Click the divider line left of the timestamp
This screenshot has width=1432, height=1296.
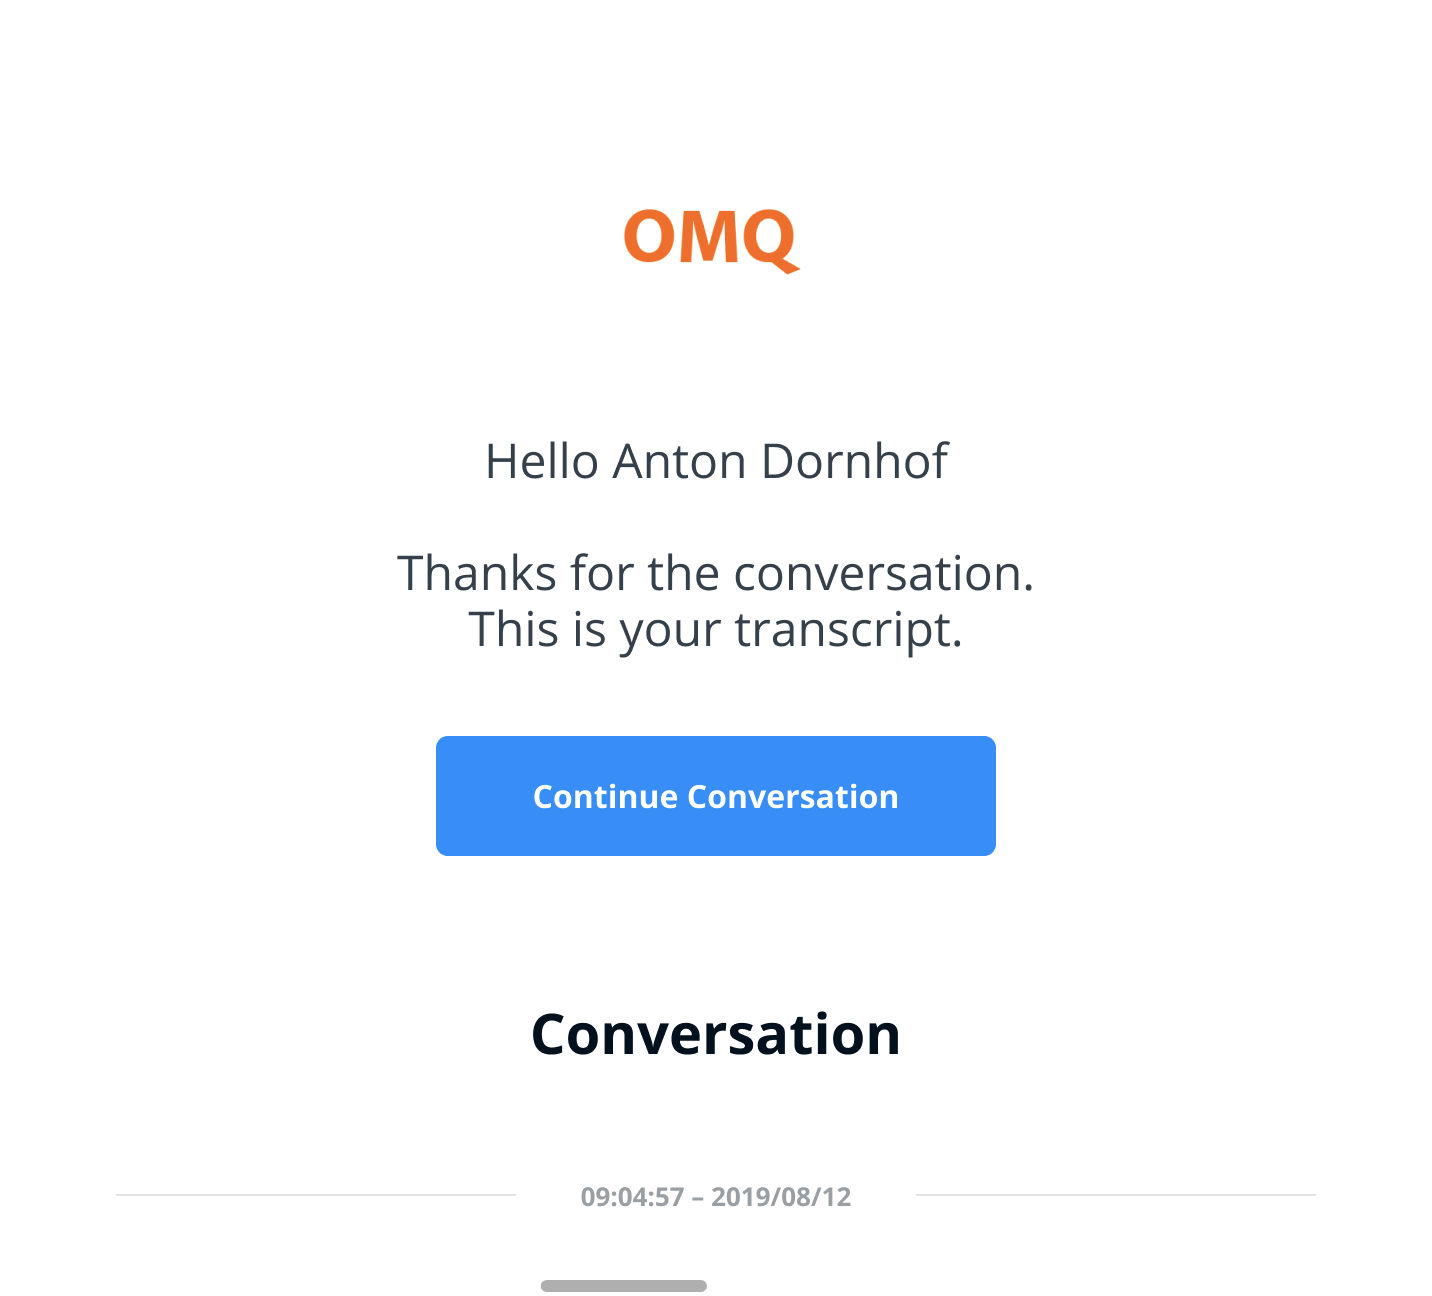[316, 1195]
